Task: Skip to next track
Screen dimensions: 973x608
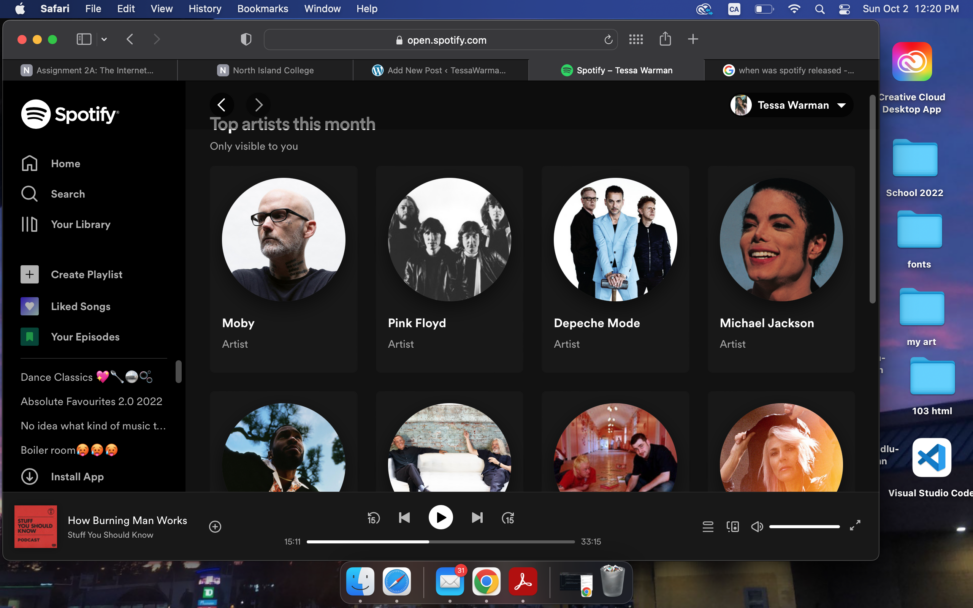Action: point(477,517)
